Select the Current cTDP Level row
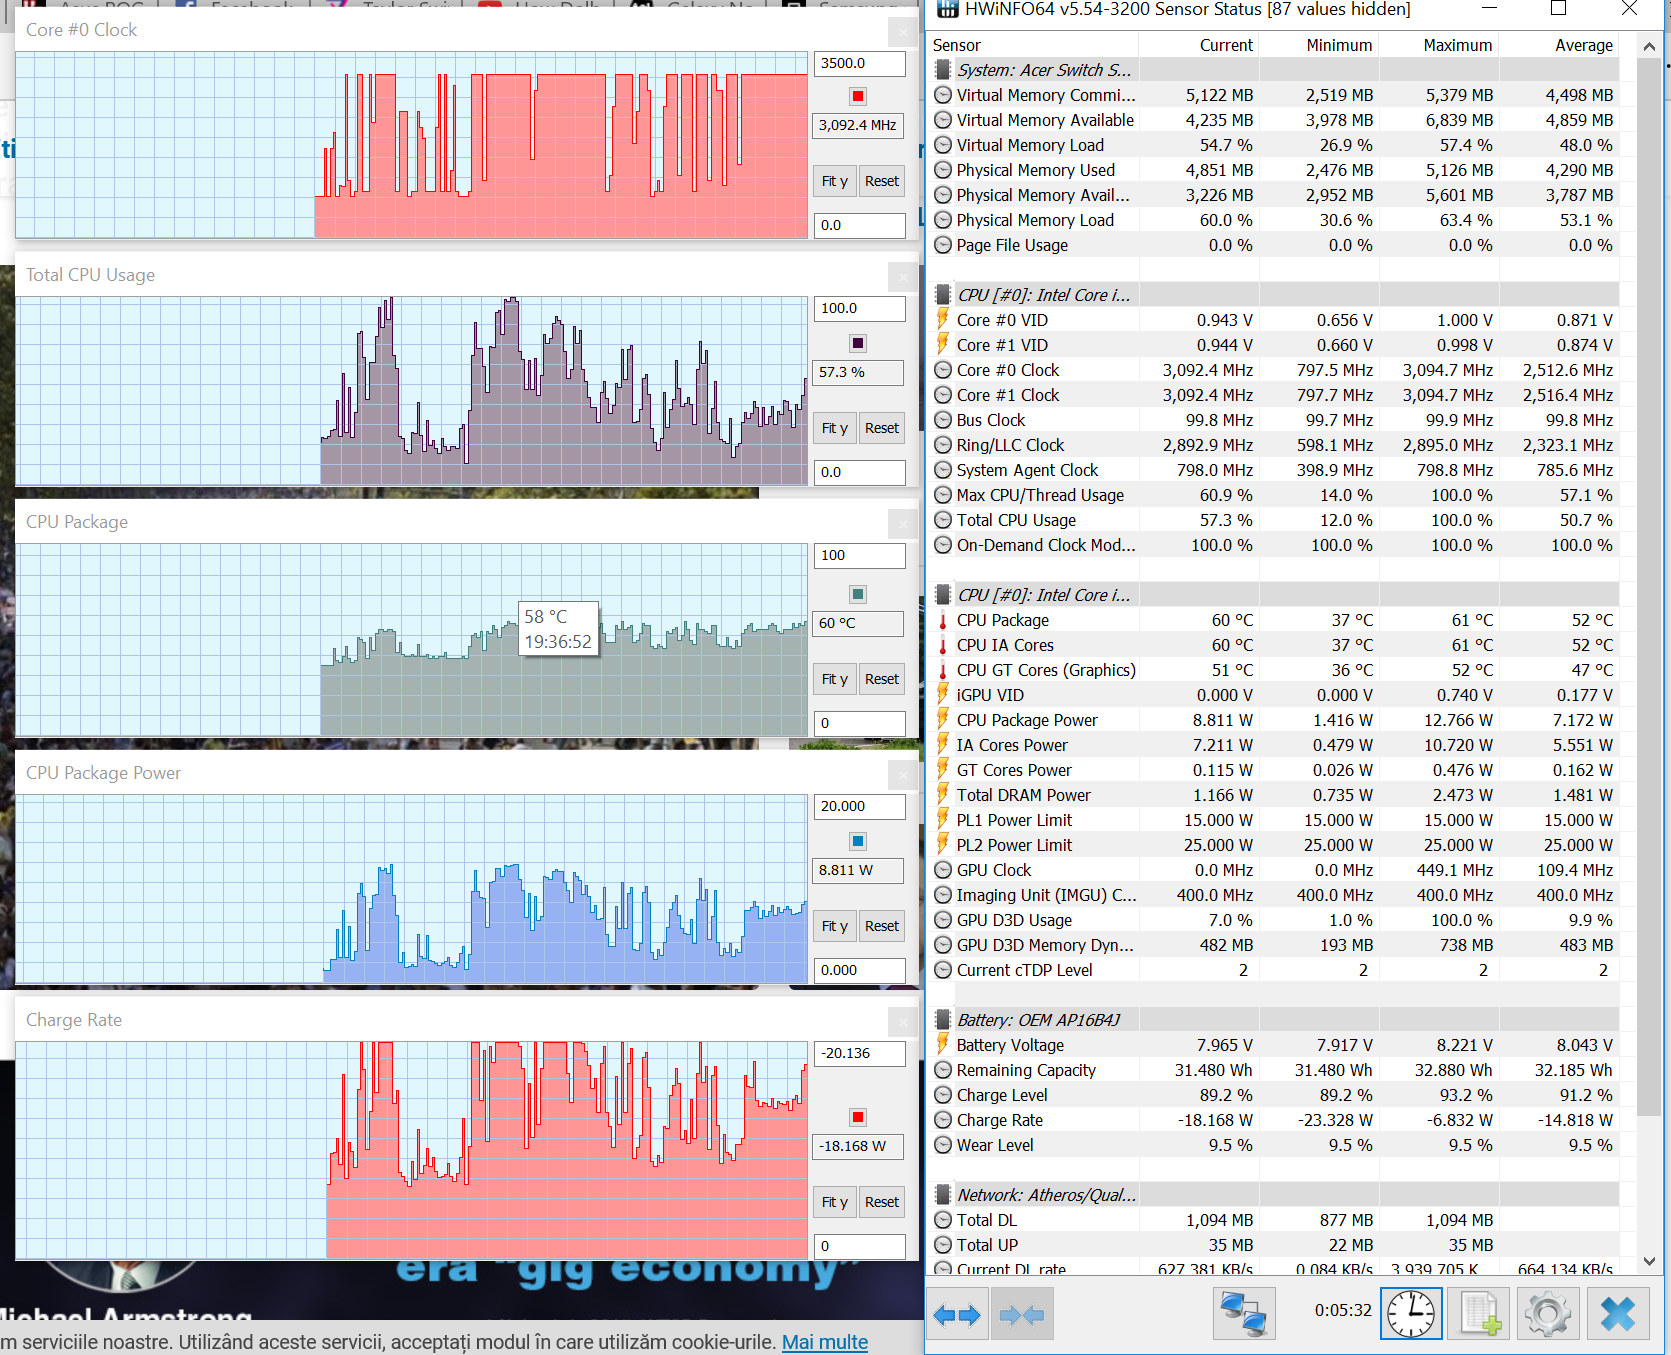The width and height of the screenshot is (1671, 1355). click(x=1274, y=970)
